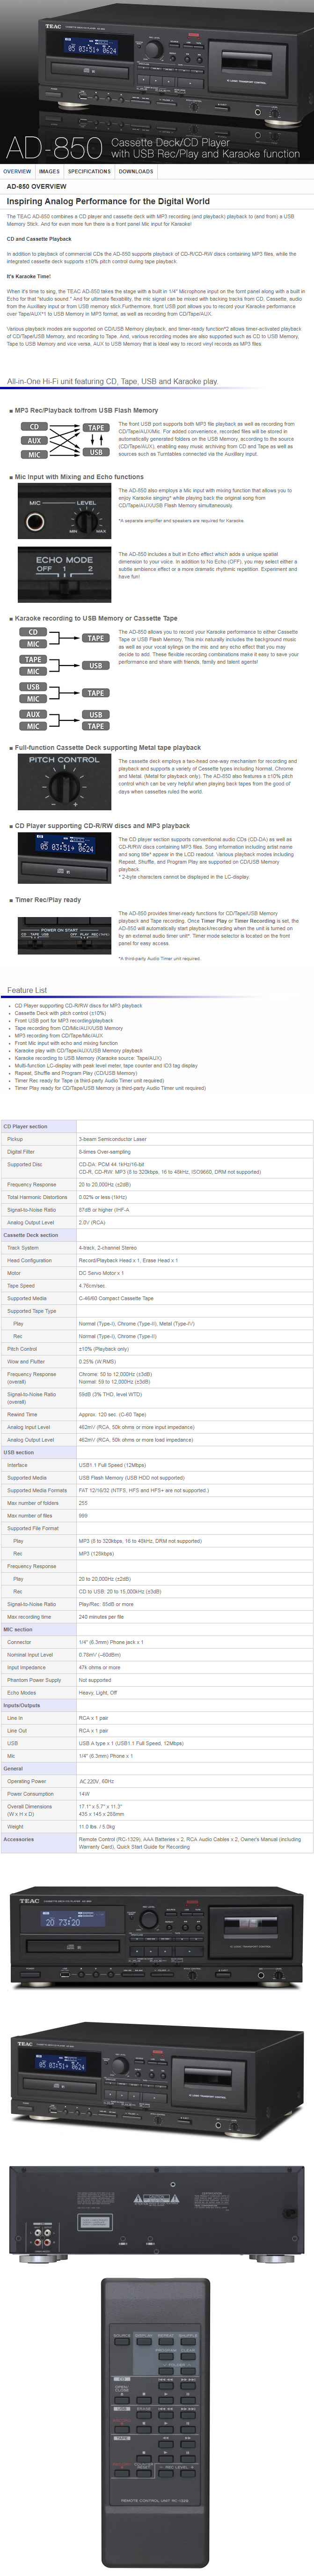
Task: Click '3-beam Semiconductor Laser' Pickup value
Action: [x=112, y=1139]
